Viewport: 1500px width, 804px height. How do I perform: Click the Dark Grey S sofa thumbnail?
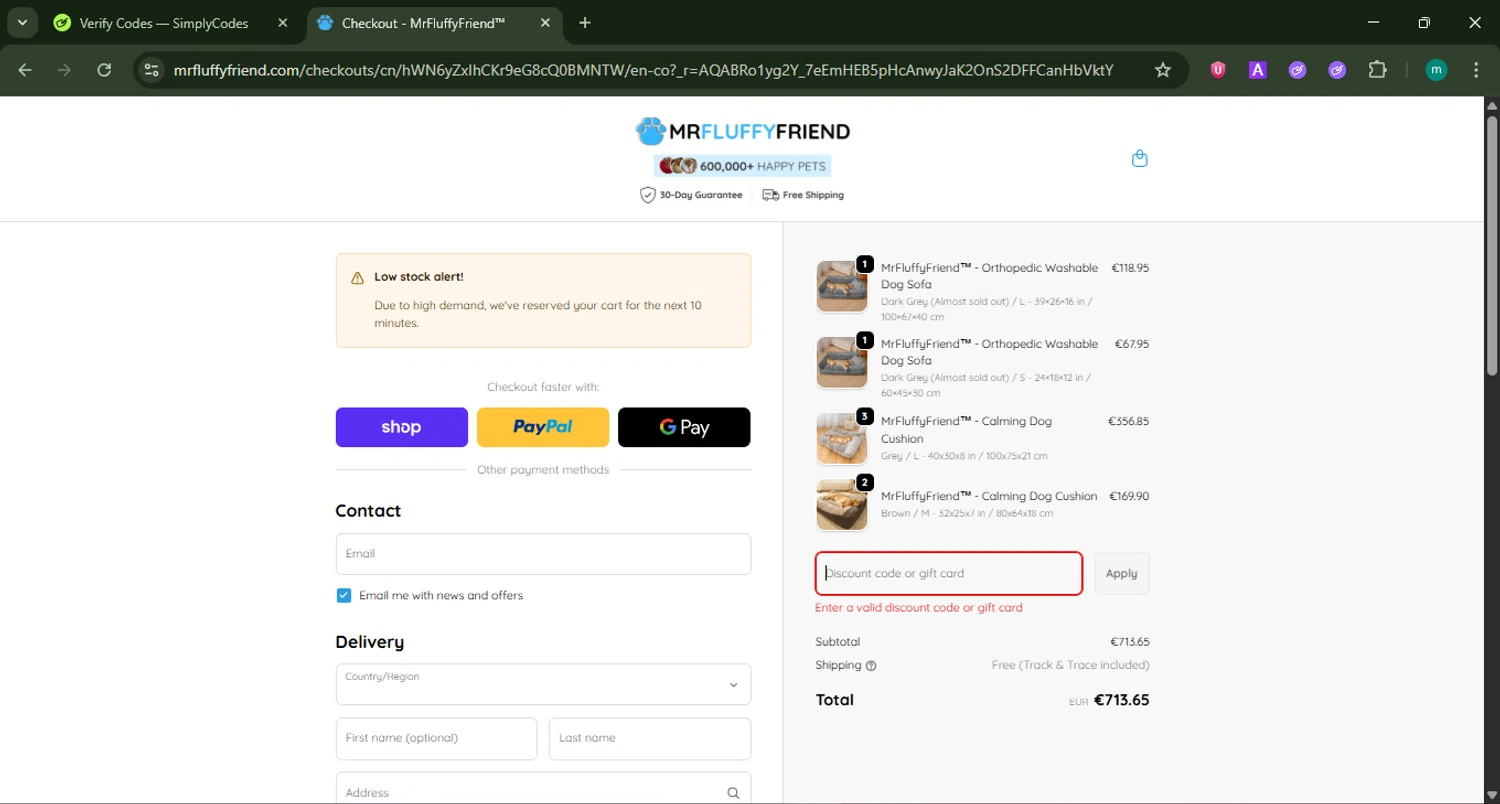(842, 362)
